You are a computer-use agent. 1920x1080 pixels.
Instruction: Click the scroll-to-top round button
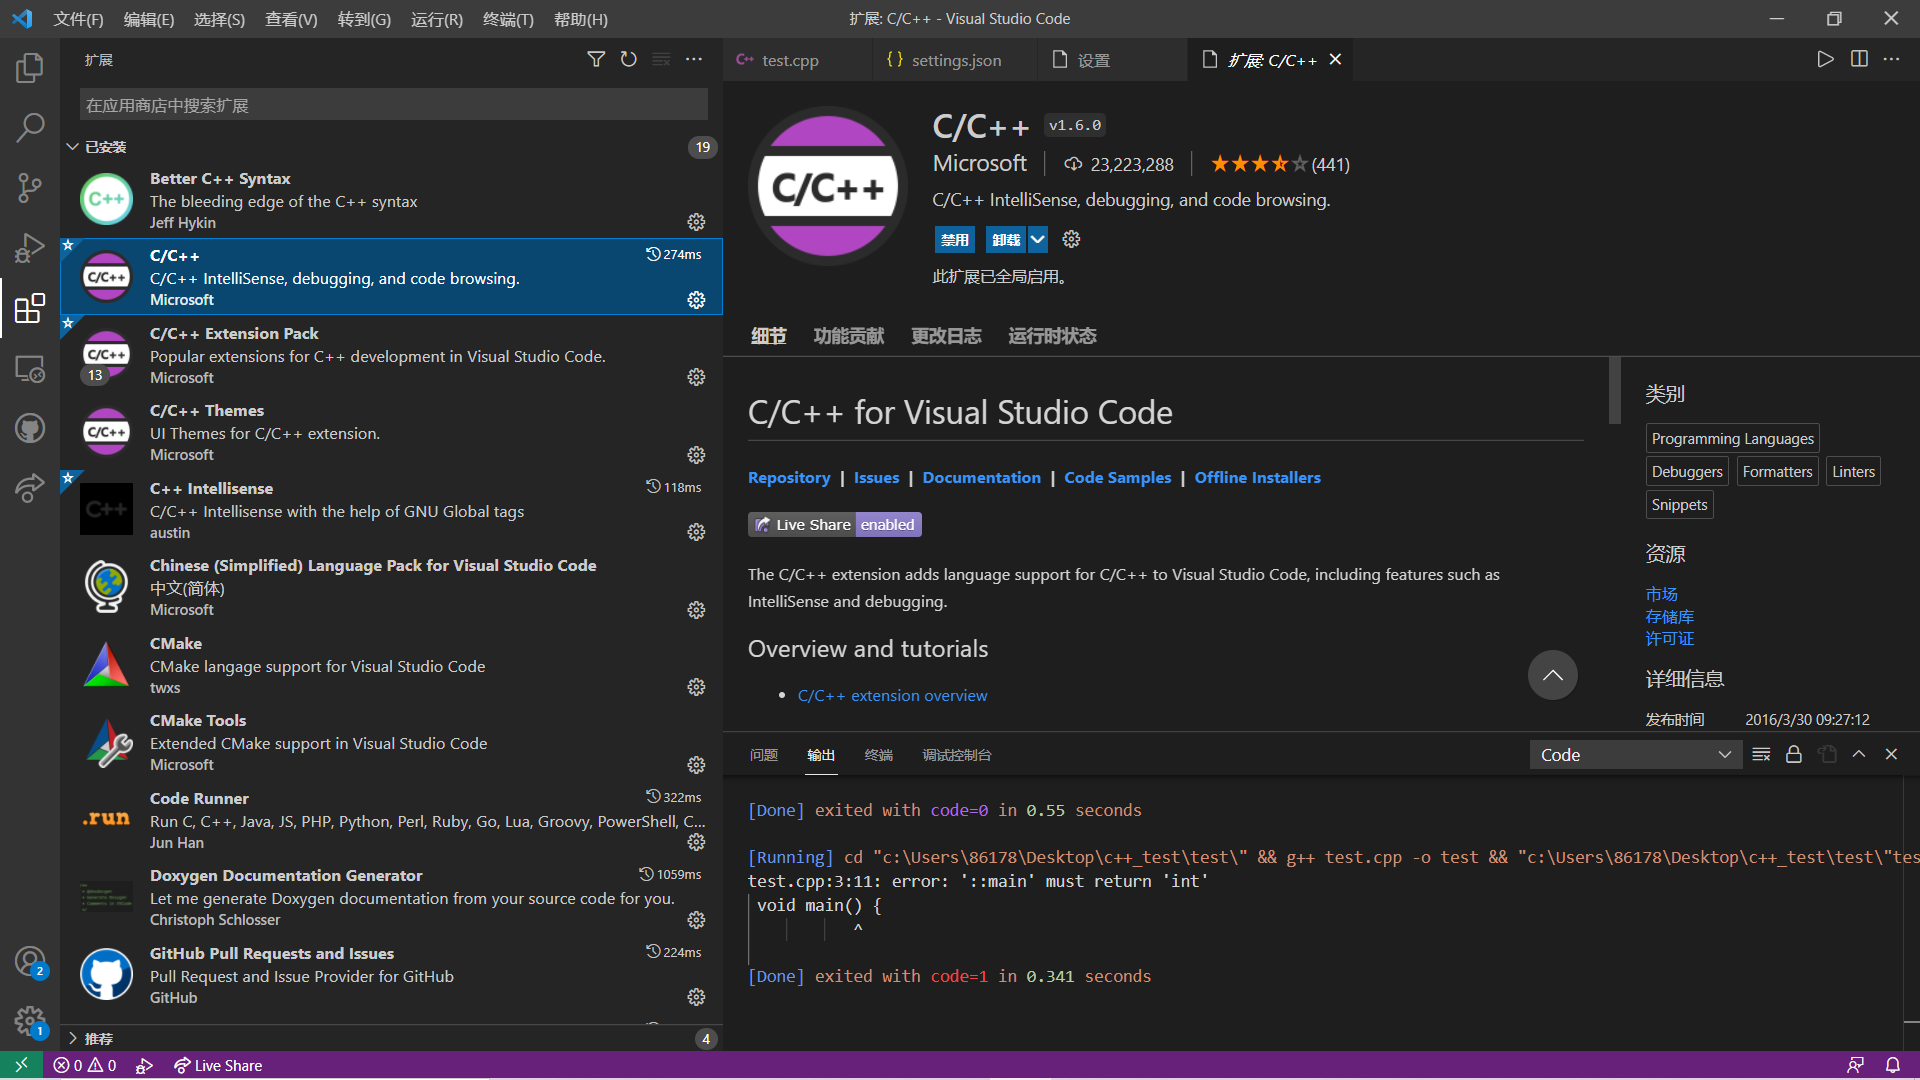pos(1553,675)
